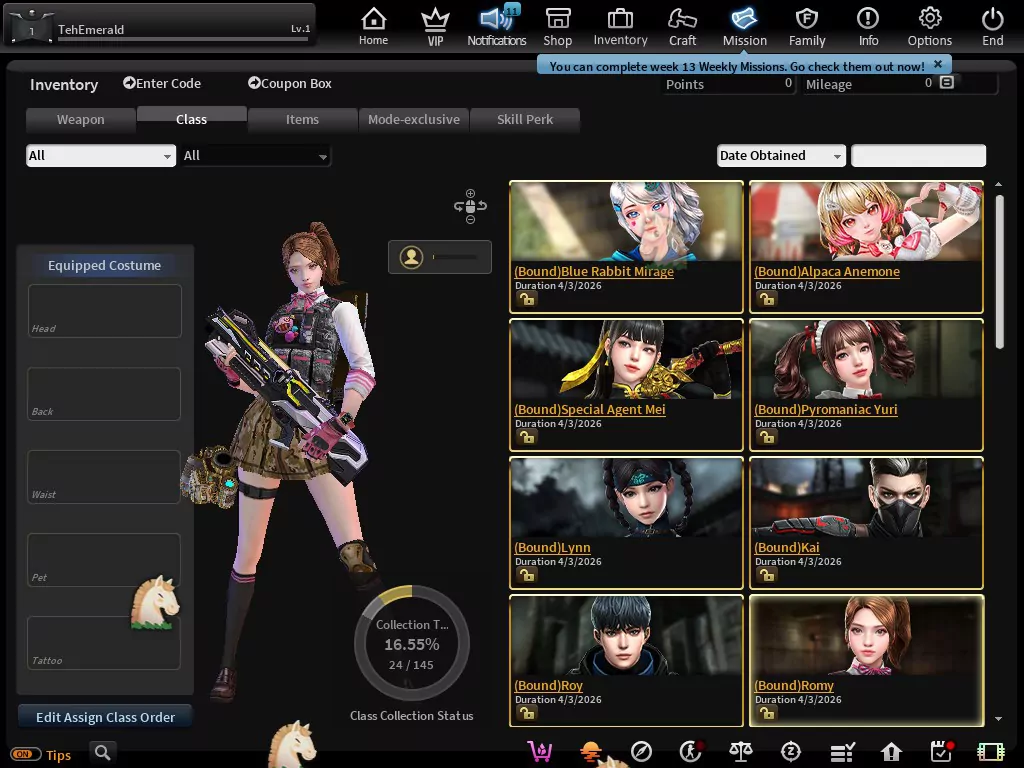Open the pink shopping cart icon
This screenshot has width=1024, height=768.
coord(540,751)
